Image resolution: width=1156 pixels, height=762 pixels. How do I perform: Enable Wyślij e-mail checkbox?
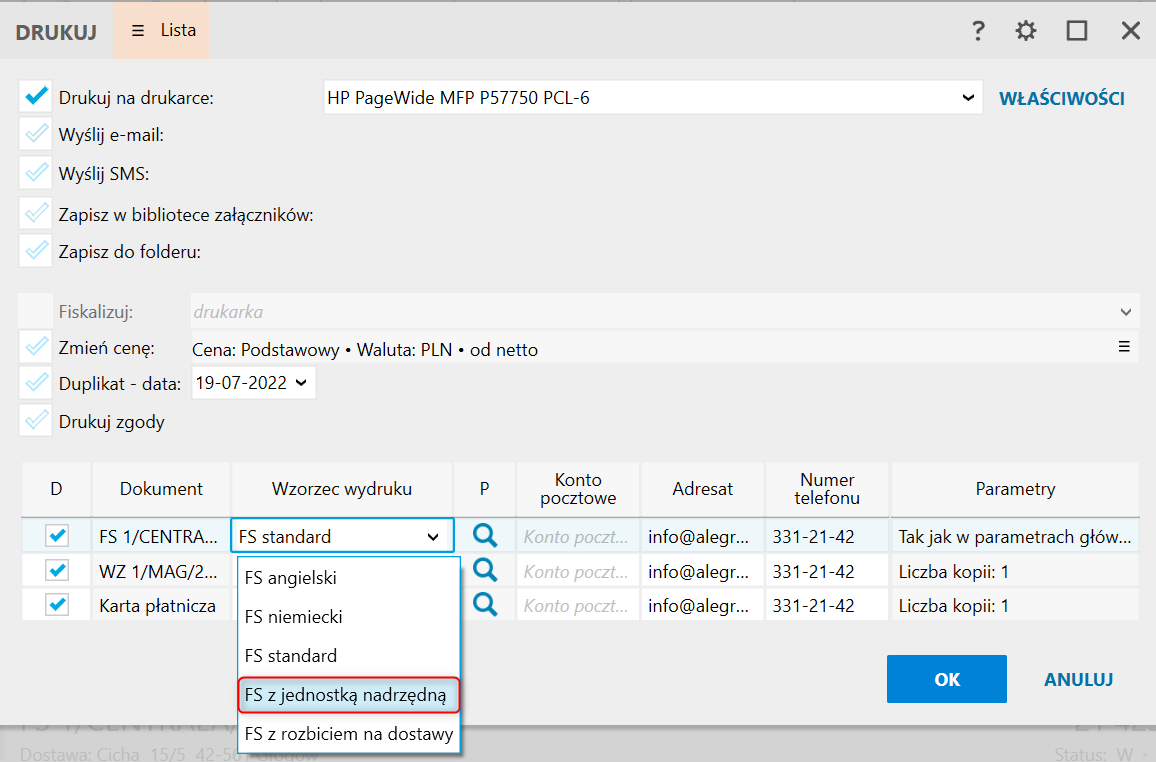[35, 134]
